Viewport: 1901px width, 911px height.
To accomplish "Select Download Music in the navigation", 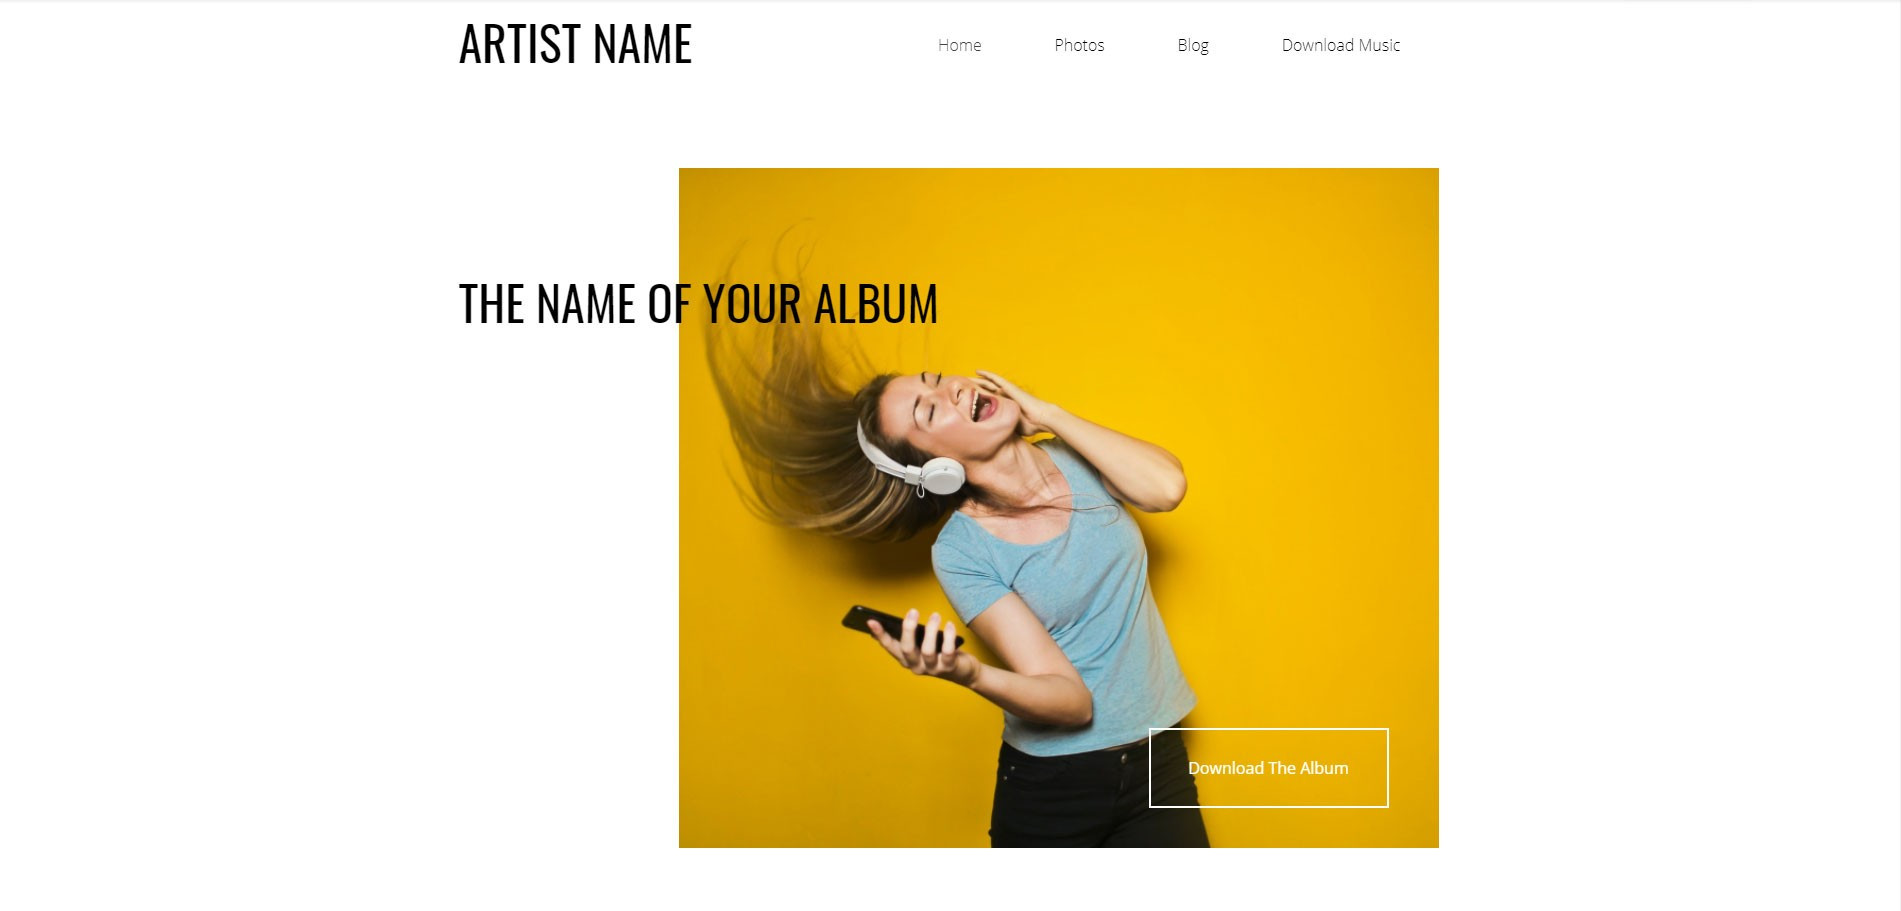I will tap(1340, 45).
